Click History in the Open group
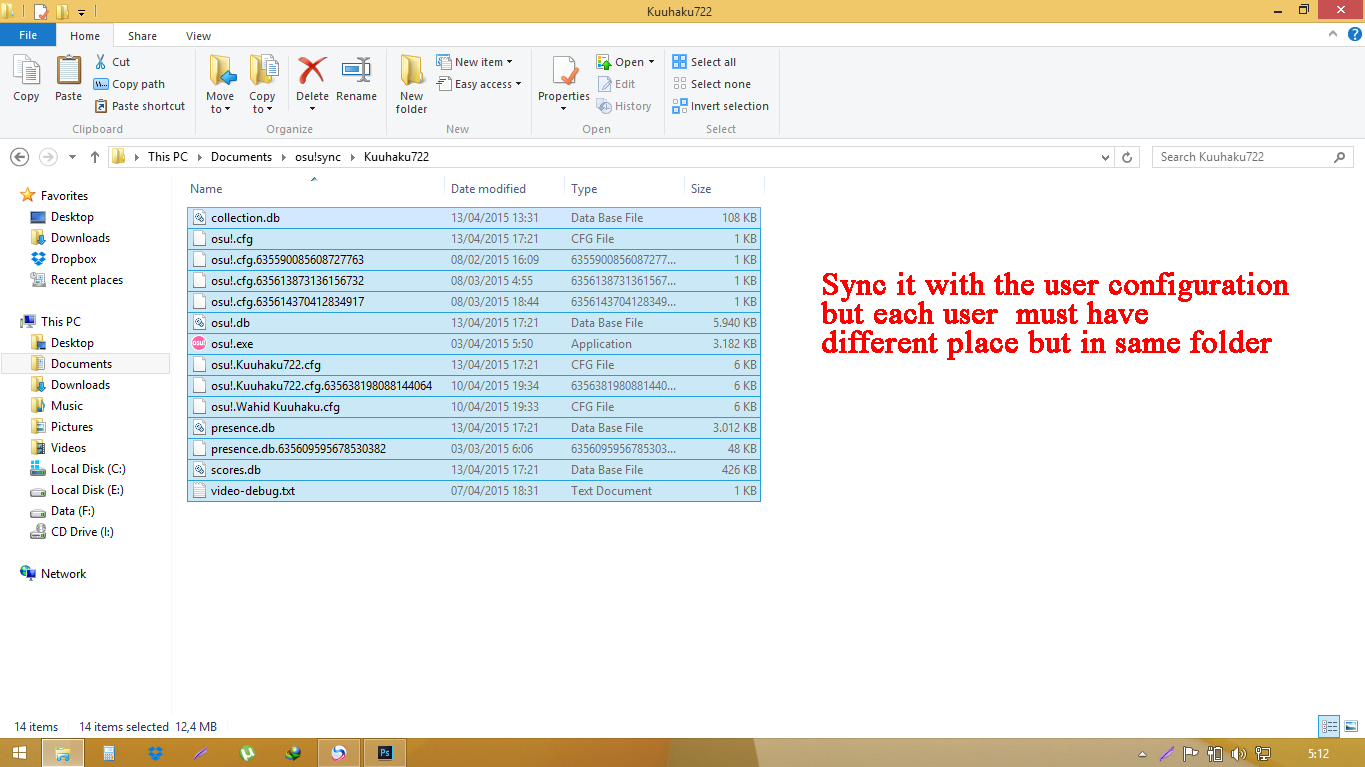Image resolution: width=1365 pixels, height=767 pixels. click(624, 106)
